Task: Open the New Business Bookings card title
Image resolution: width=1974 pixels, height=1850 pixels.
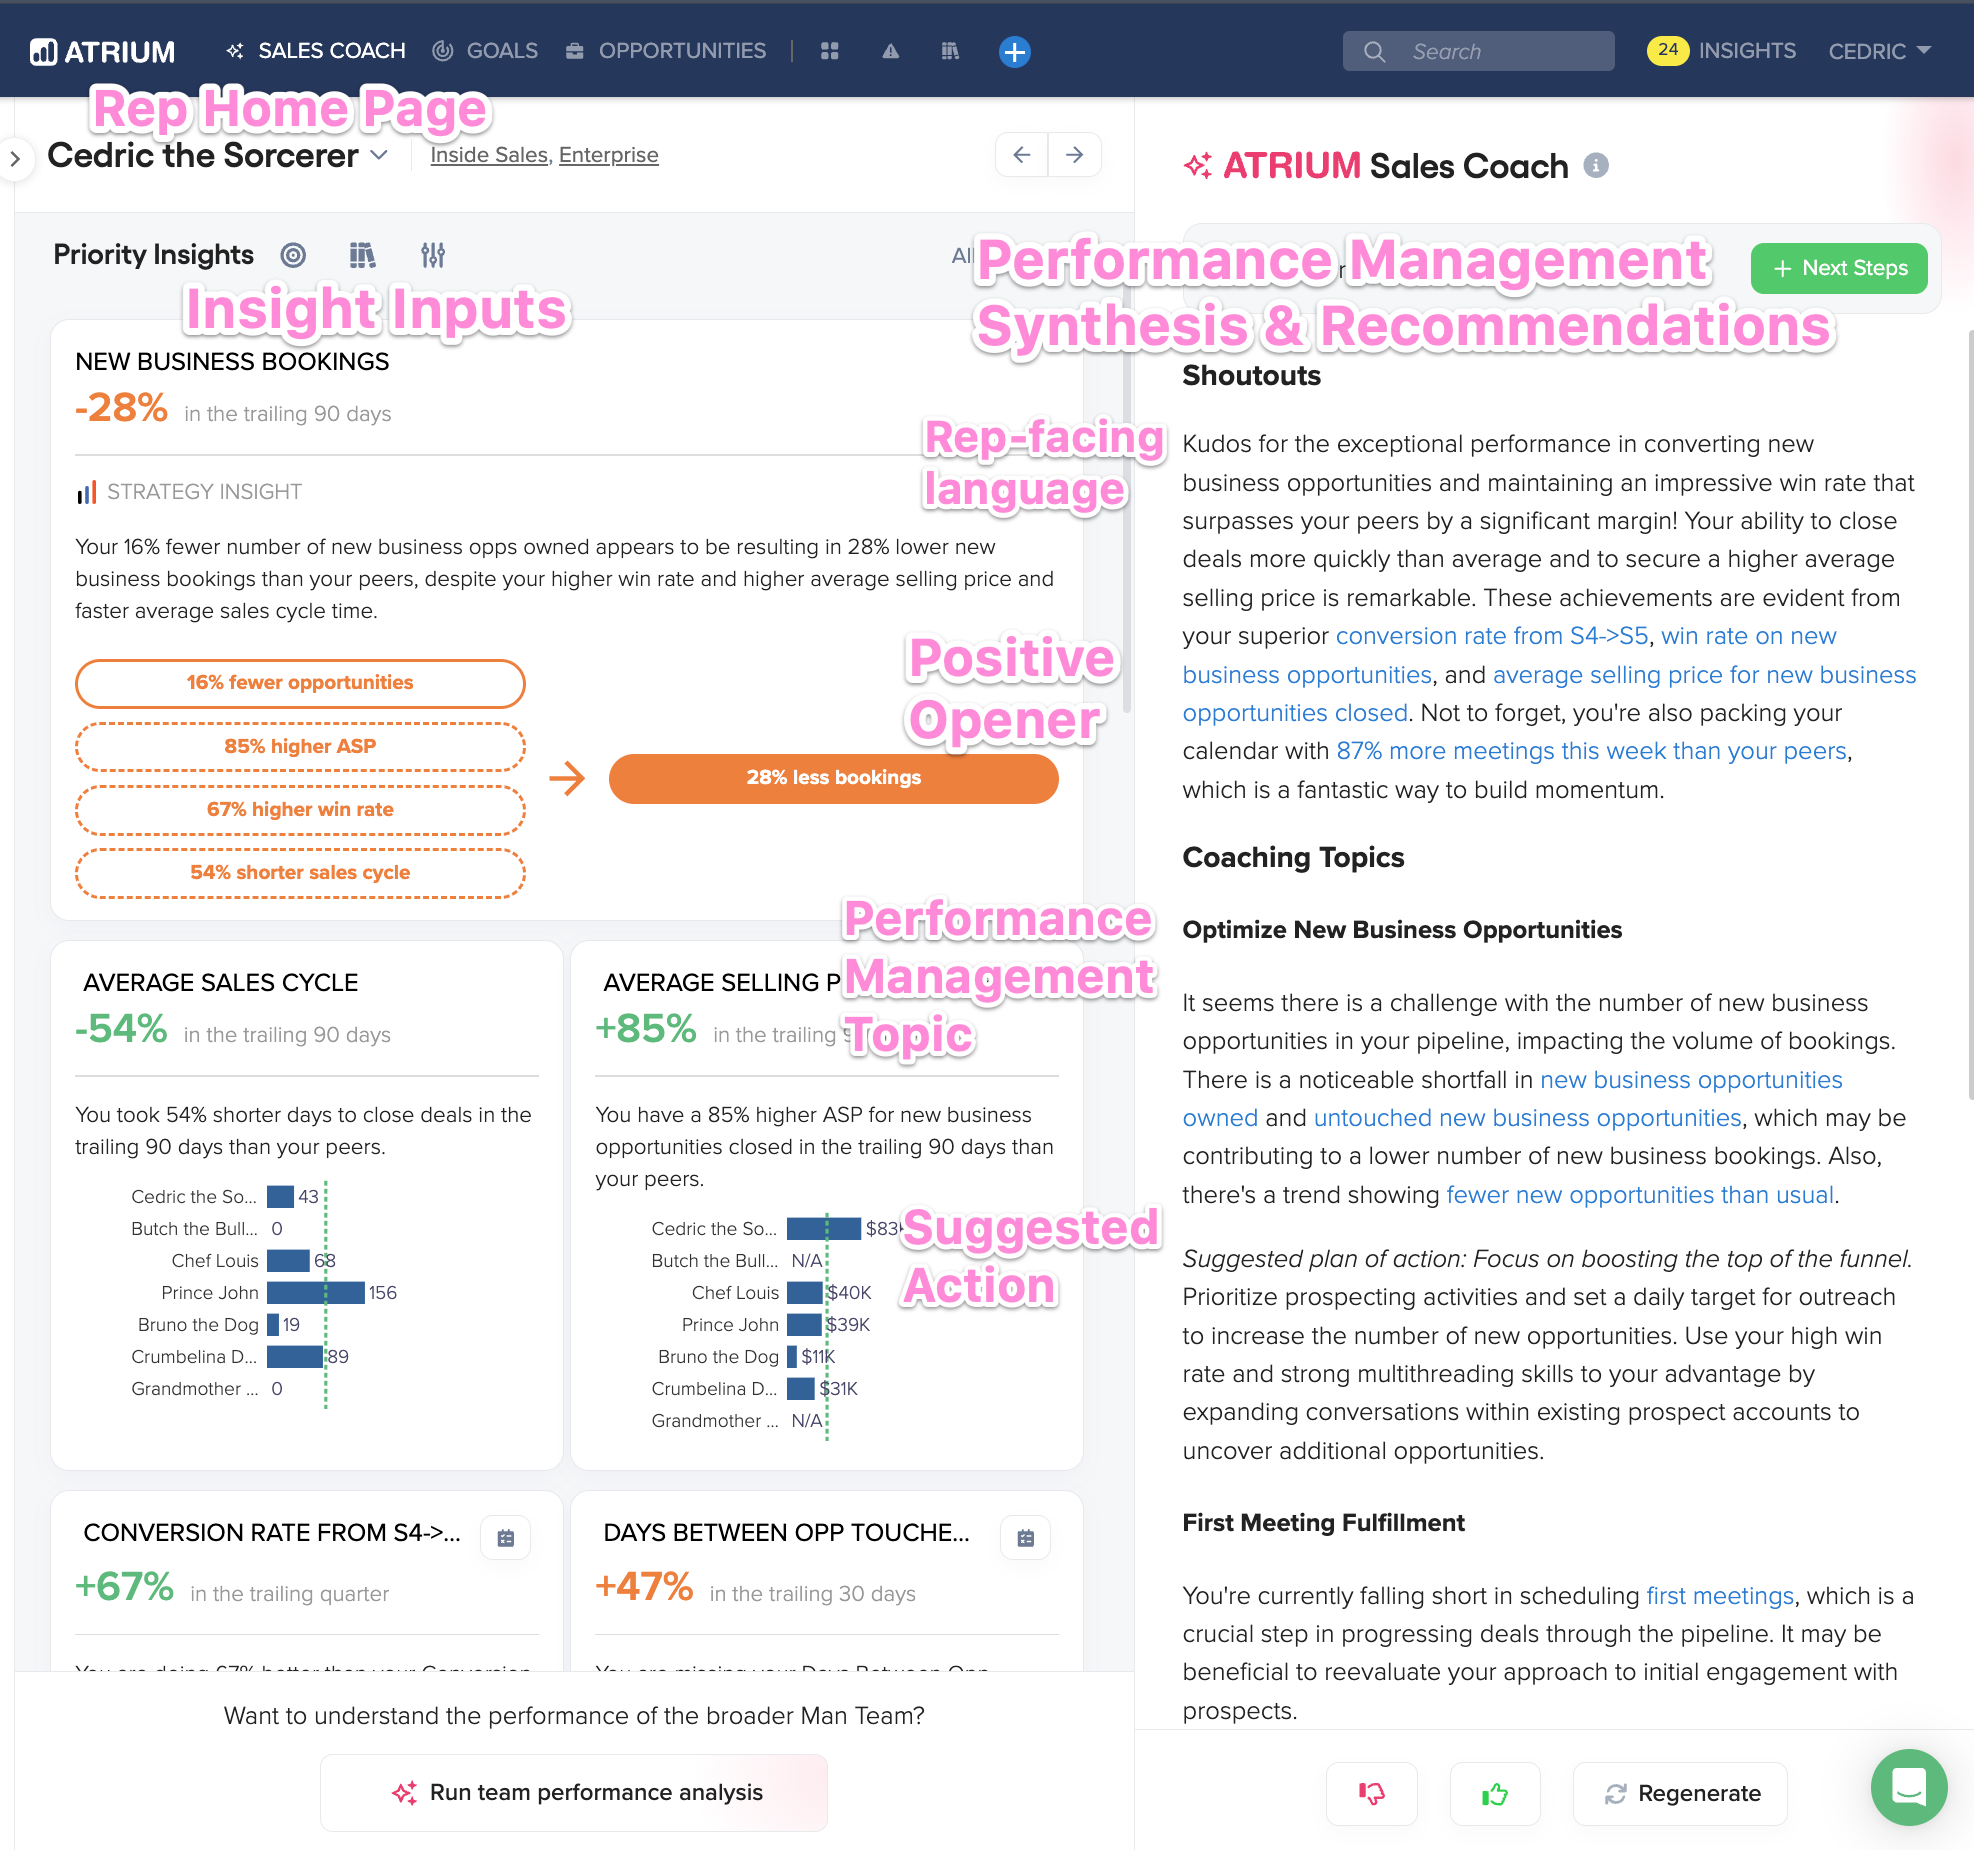Action: pyautogui.click(x=232, y=362)
